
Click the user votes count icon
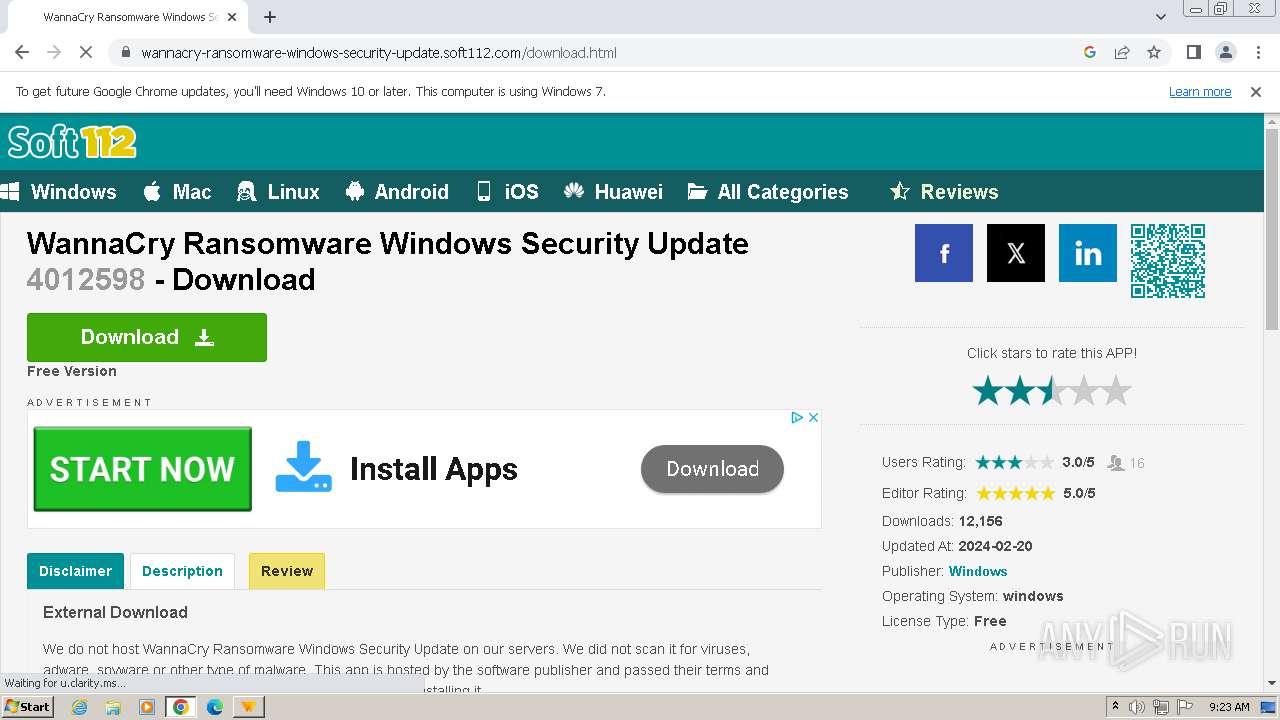pyautogui.click(x=1116, y=463)
